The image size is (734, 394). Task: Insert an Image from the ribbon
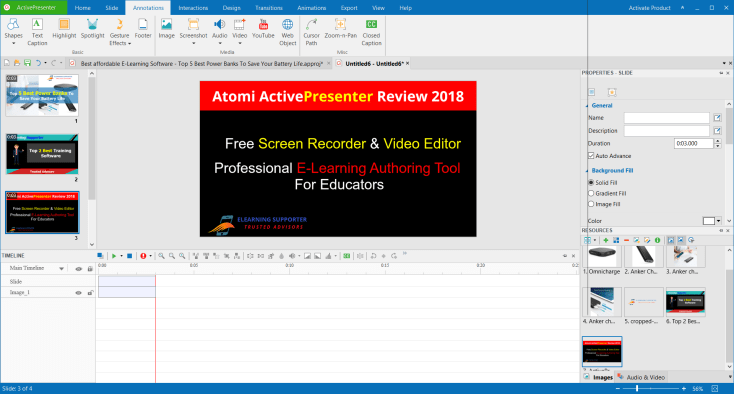[166, 29]
